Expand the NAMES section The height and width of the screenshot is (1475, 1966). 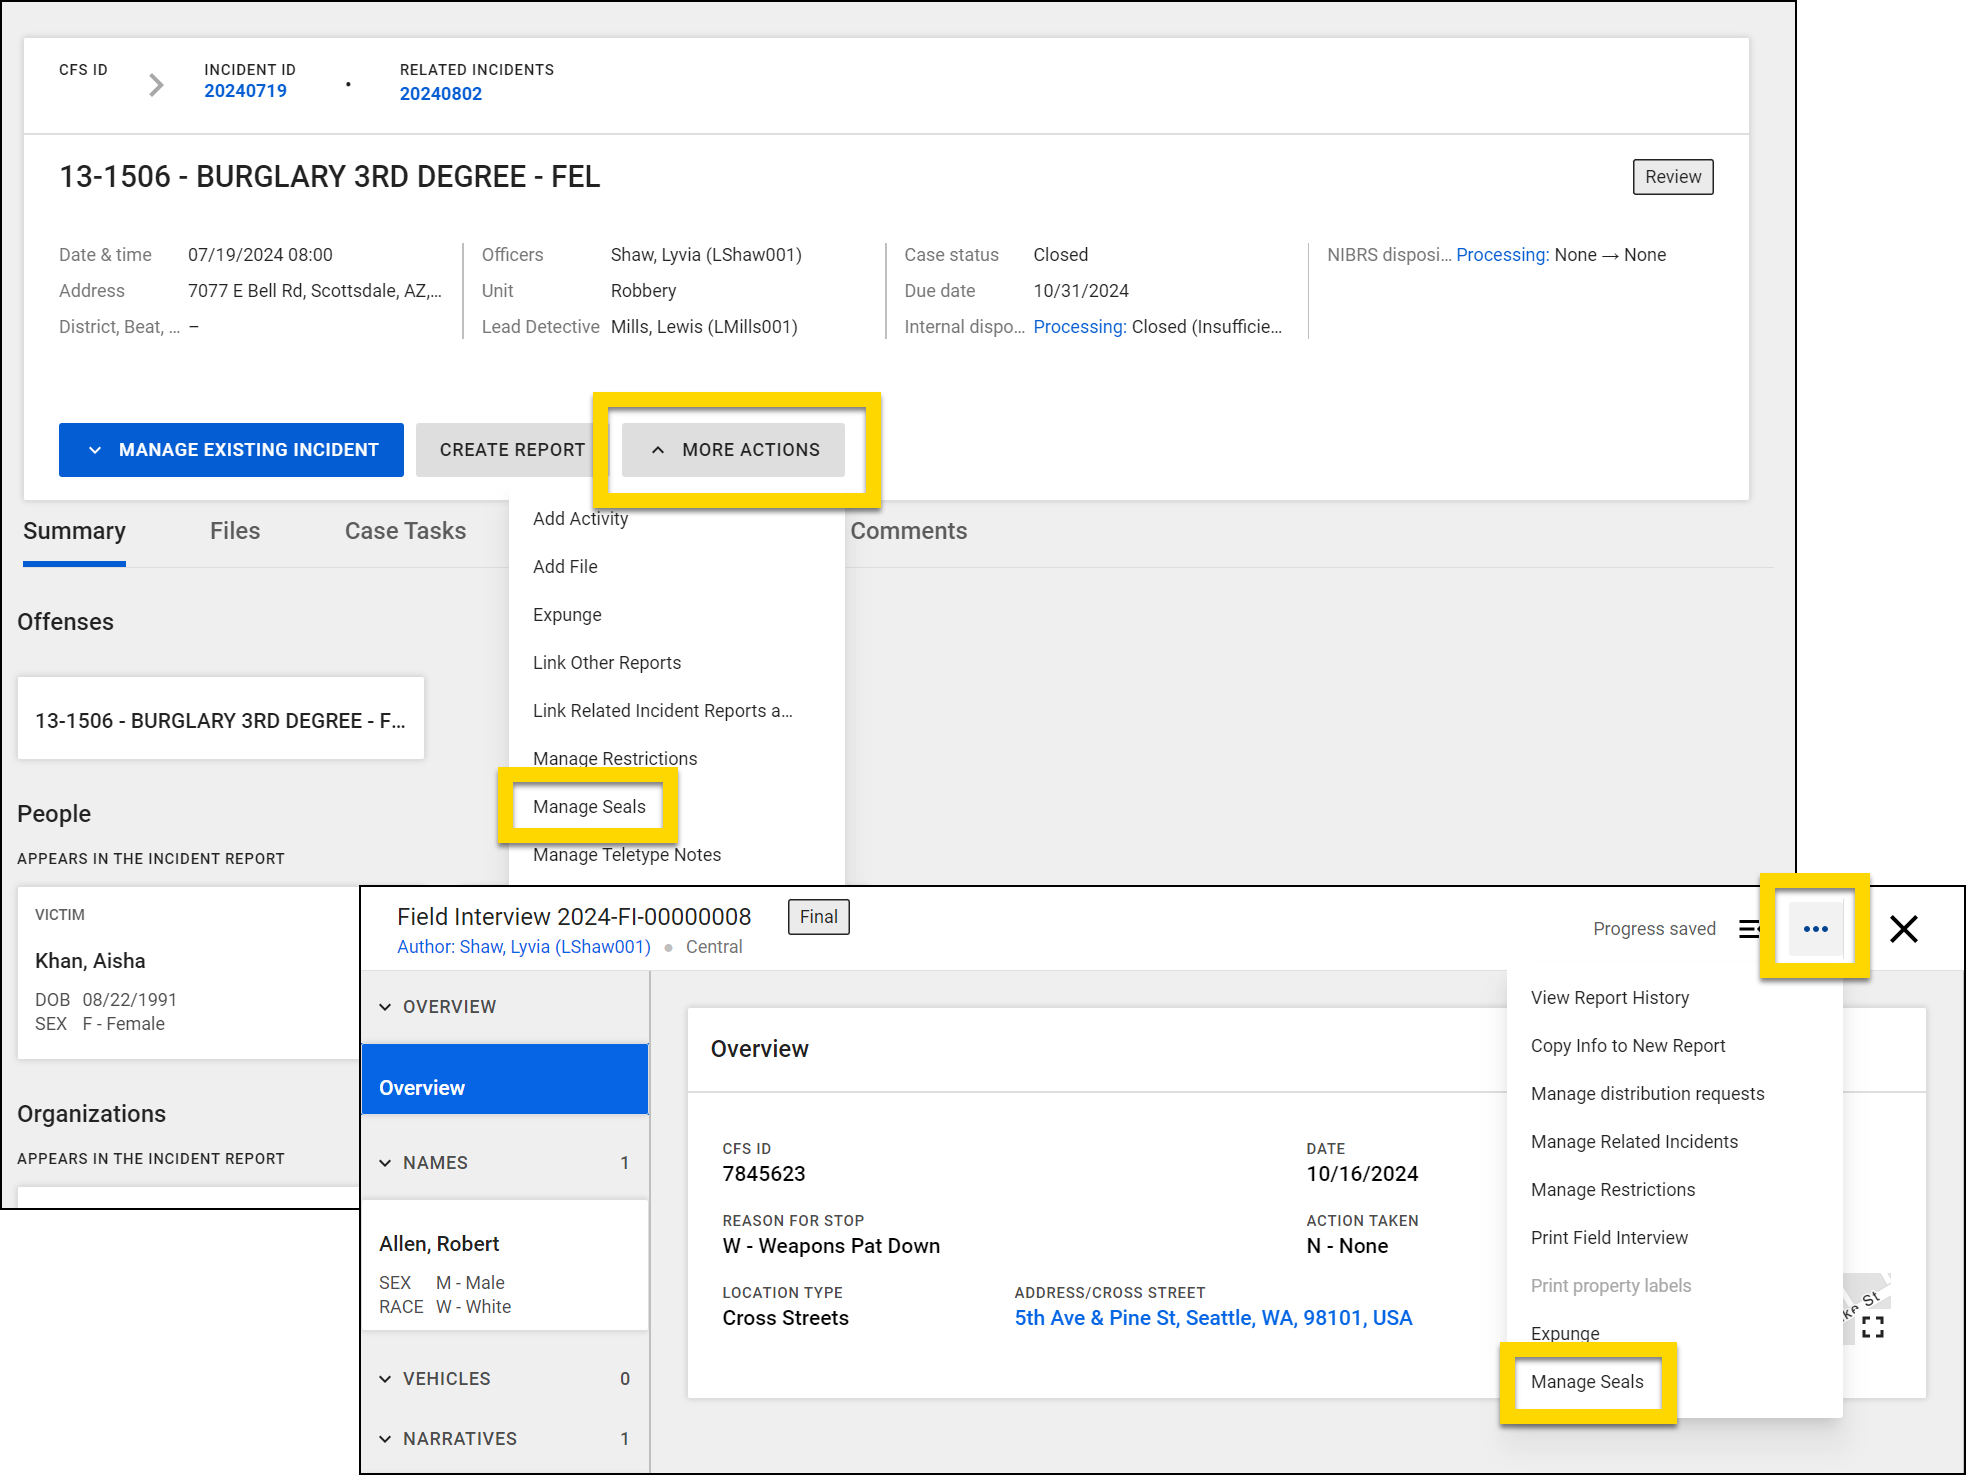(x=505, y=1163)
